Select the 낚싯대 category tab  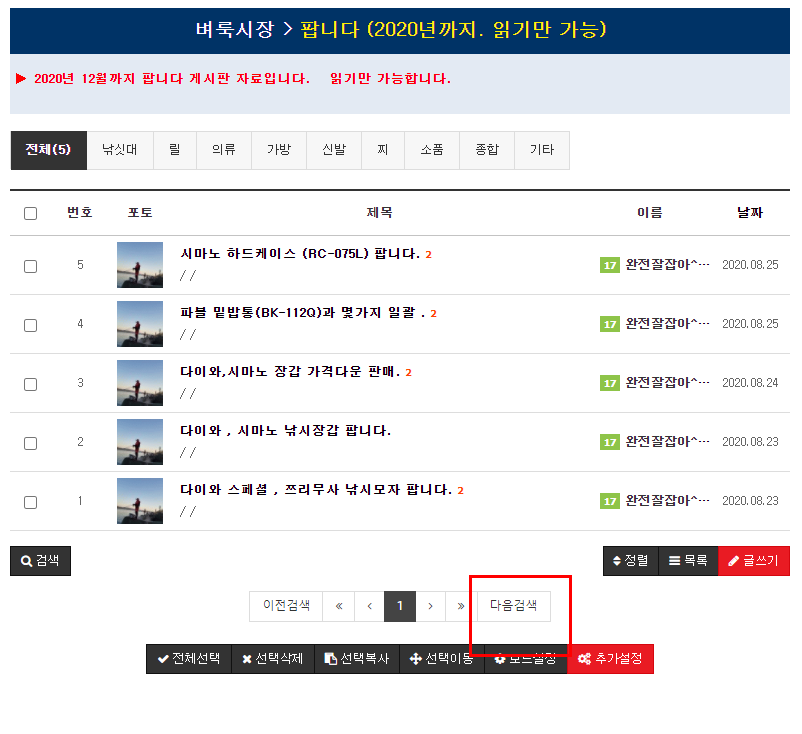click(119, 150)
